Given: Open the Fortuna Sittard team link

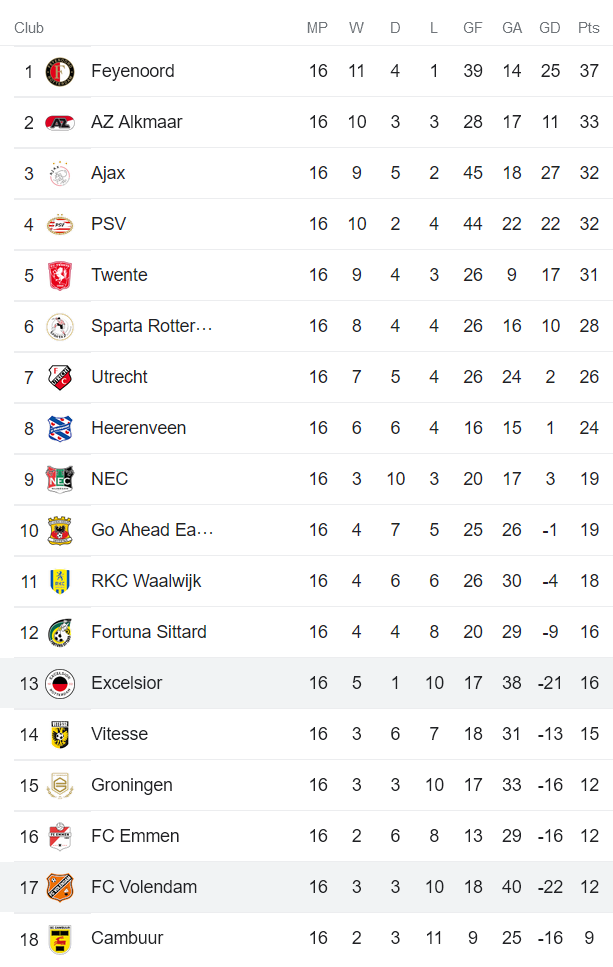Looking at the screenshot, I should 149,632.
